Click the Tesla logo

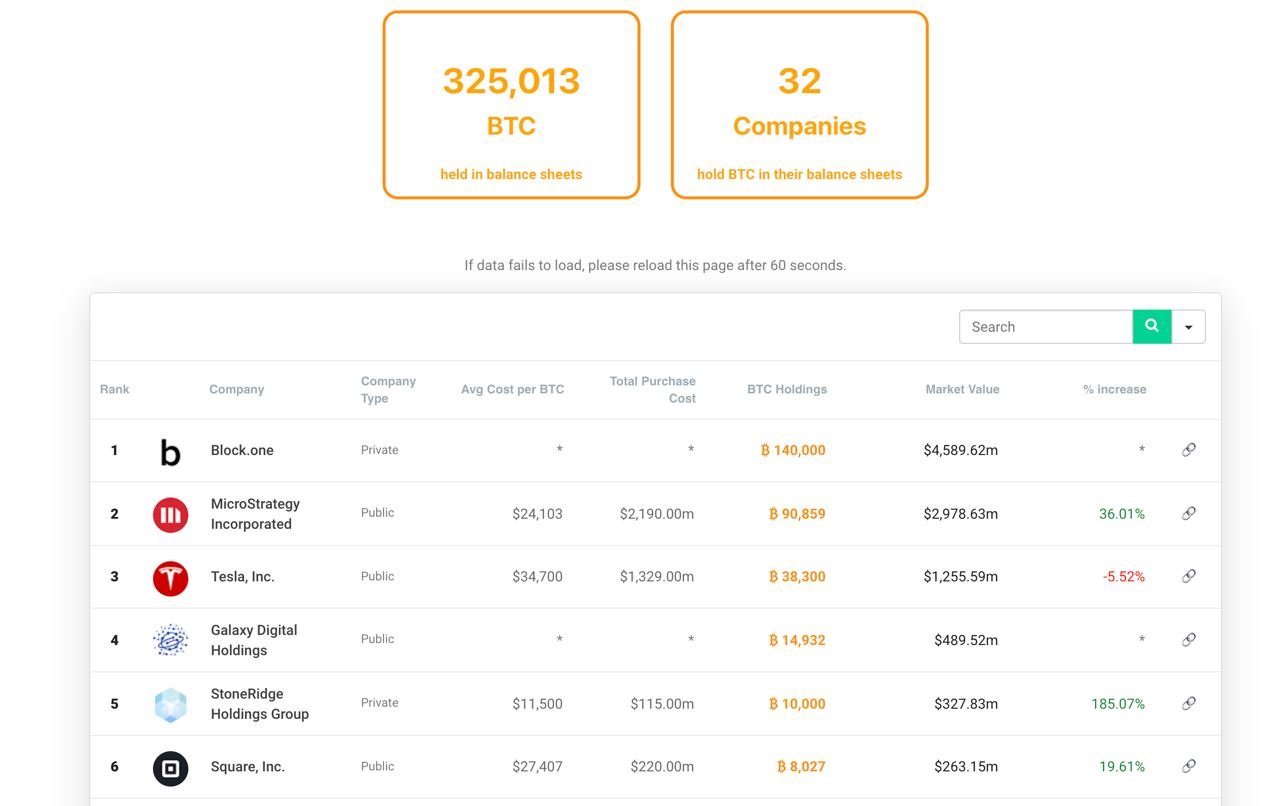coord(170,578)
